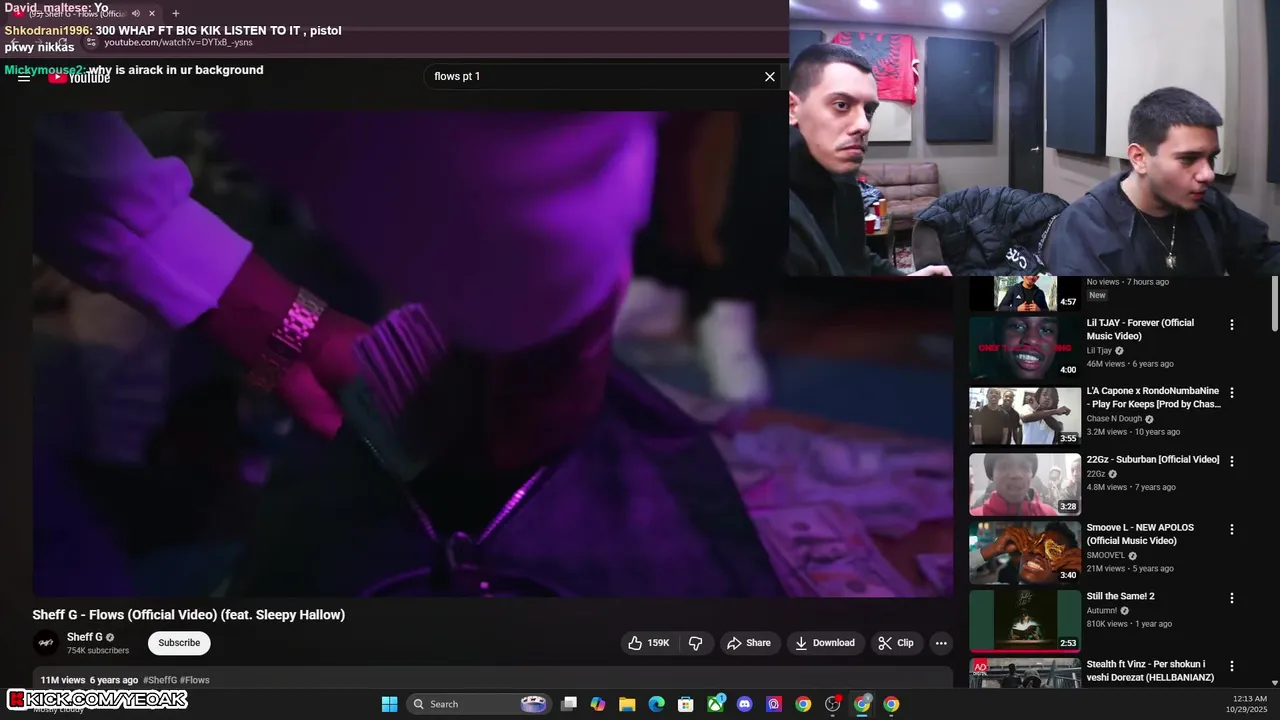
Task: Share the Flows video
Action: (749, 643)
